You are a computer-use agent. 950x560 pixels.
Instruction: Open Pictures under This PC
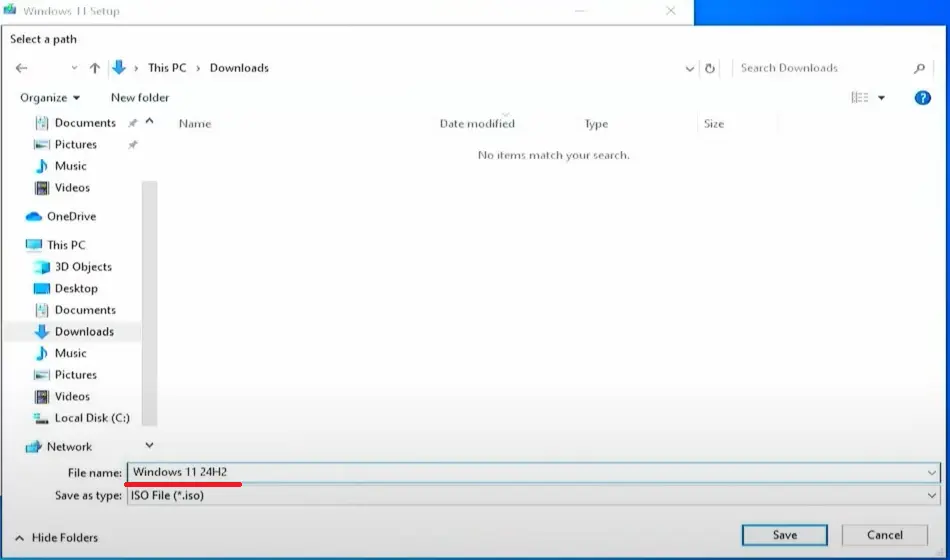pyautogui.click(x=76, y=375)
